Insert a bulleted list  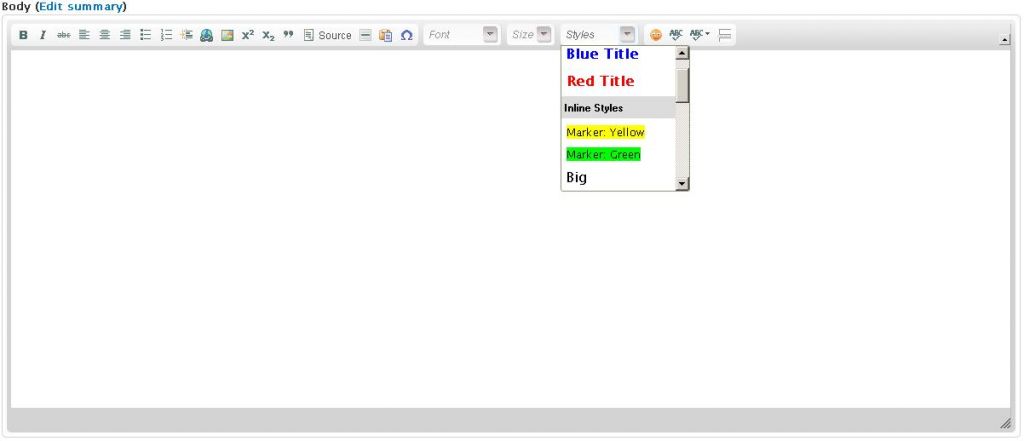pos(145,35)
